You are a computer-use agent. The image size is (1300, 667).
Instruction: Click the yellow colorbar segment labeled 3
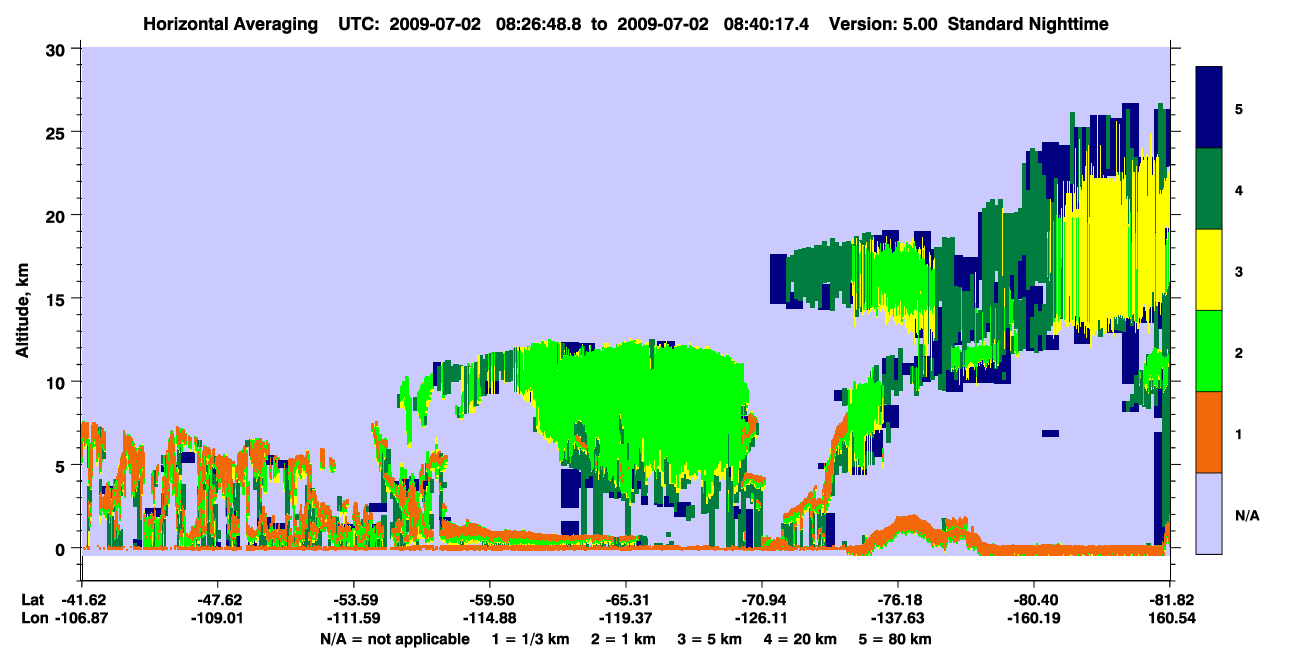coord(1209,270)
